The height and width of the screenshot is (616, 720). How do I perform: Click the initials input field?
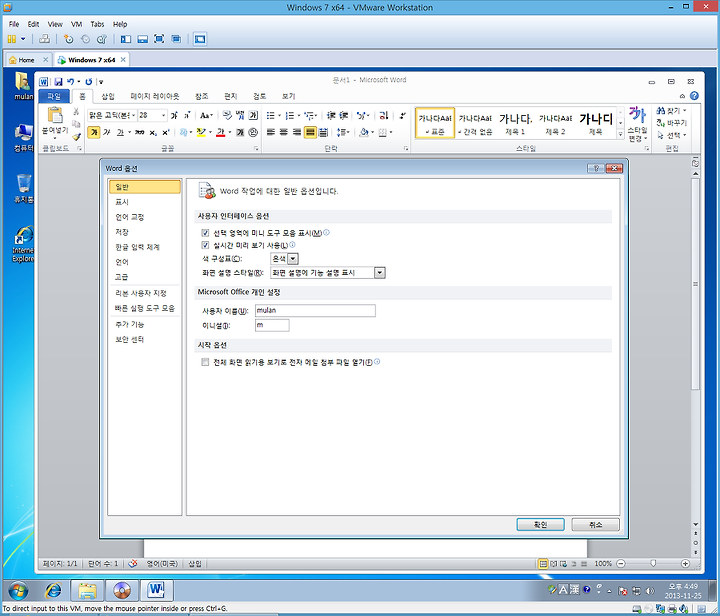coord(272,325)
